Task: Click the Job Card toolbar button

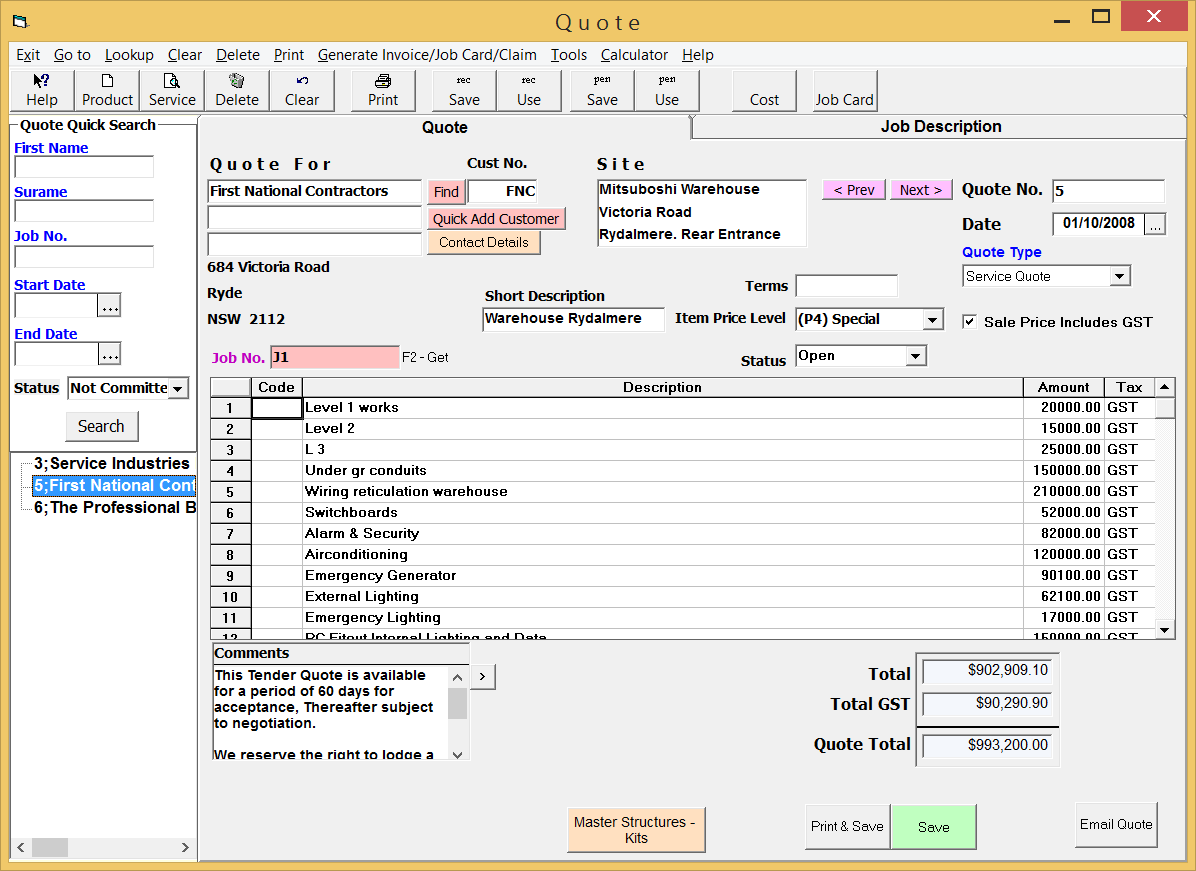Action: coord(844,91)
